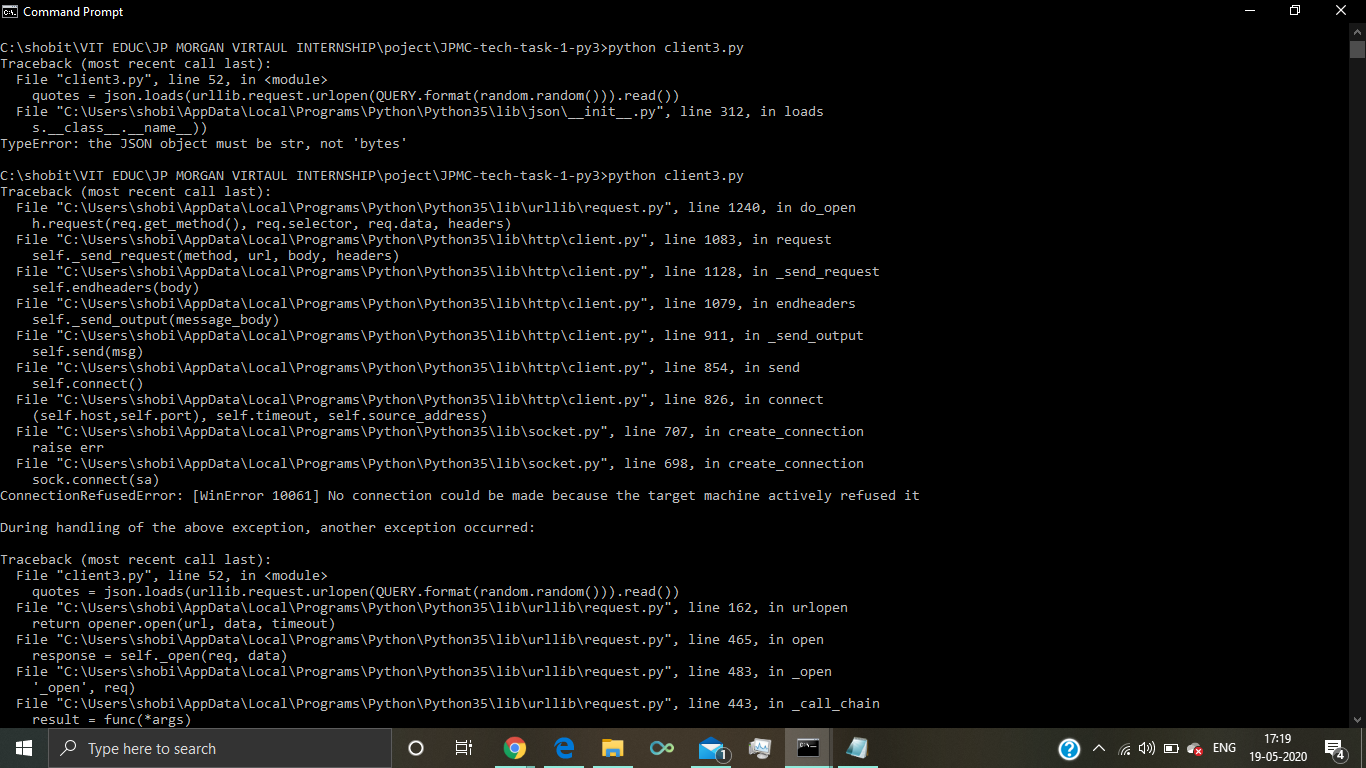Open the Action Center notifications icon
Viewport: 1366px width, 768px height.
[x=1334, y=748]
